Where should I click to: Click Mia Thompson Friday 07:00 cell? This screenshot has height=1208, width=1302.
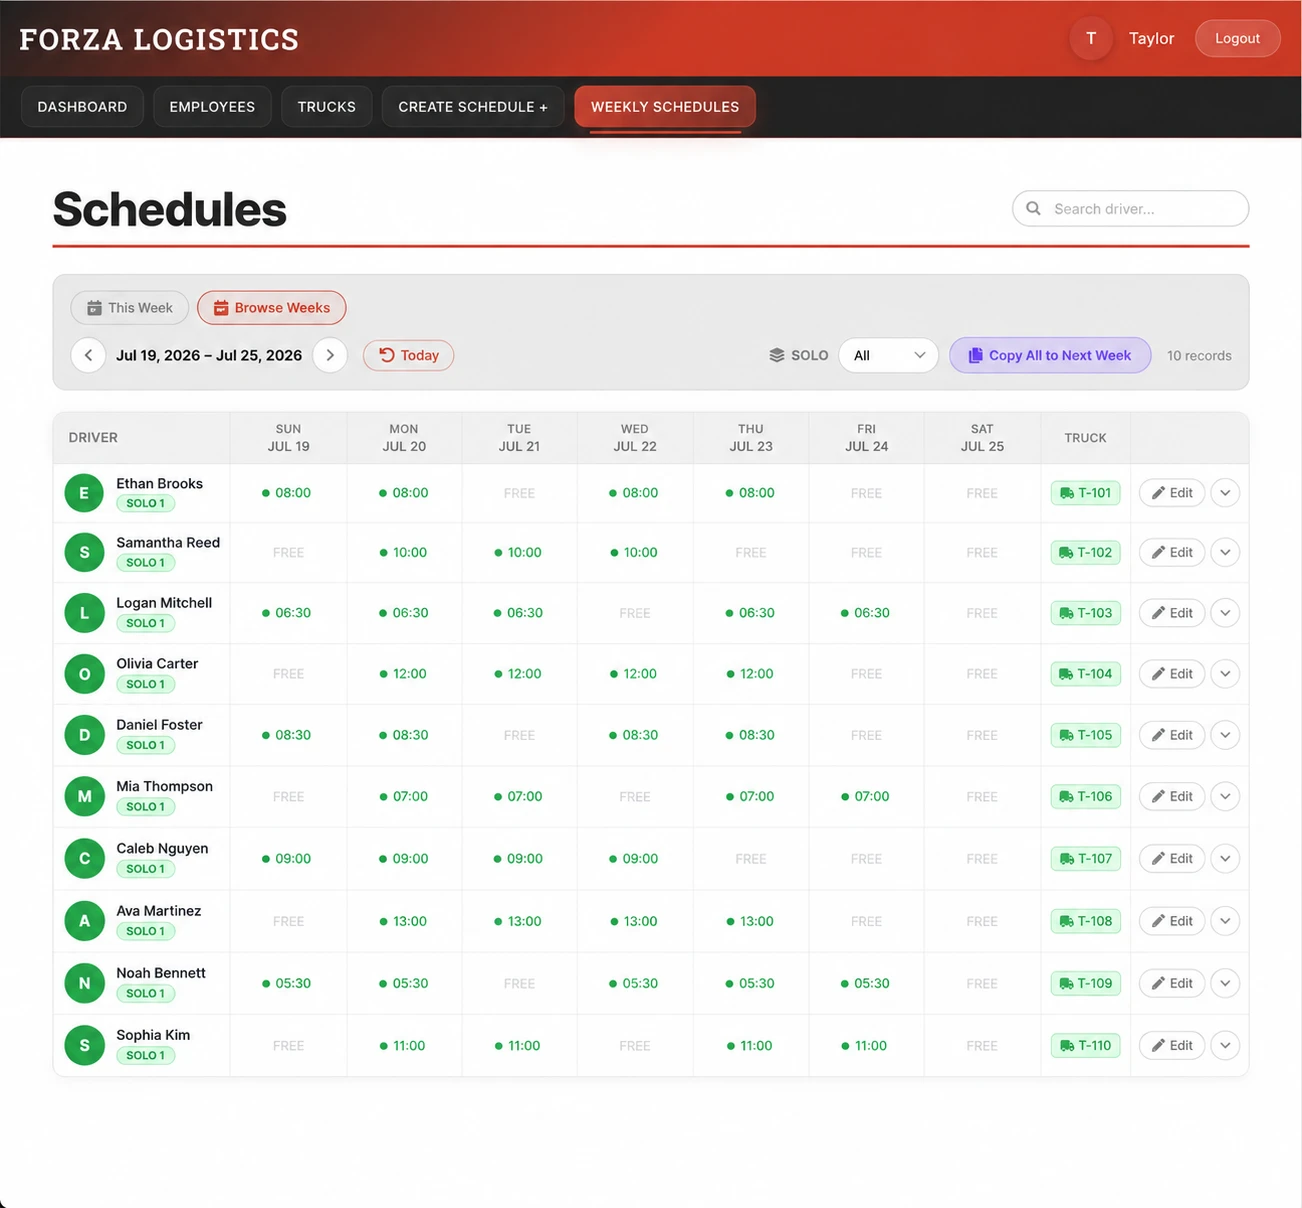point(866,796)
